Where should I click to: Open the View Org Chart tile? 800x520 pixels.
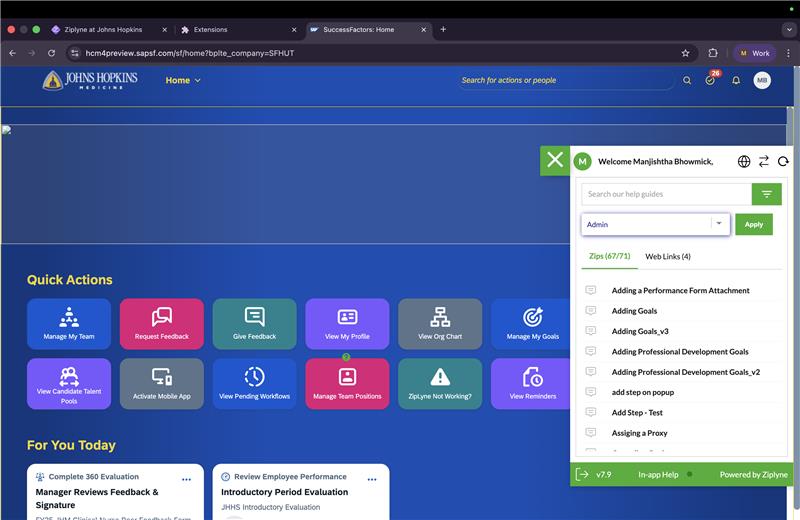(x=440, y=324)
